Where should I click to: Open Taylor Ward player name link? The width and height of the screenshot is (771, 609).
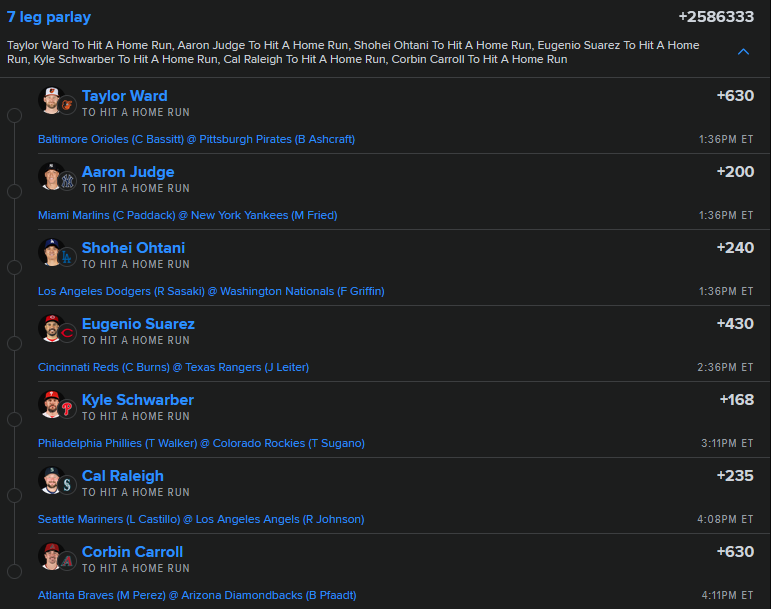[x=124, y=96]
